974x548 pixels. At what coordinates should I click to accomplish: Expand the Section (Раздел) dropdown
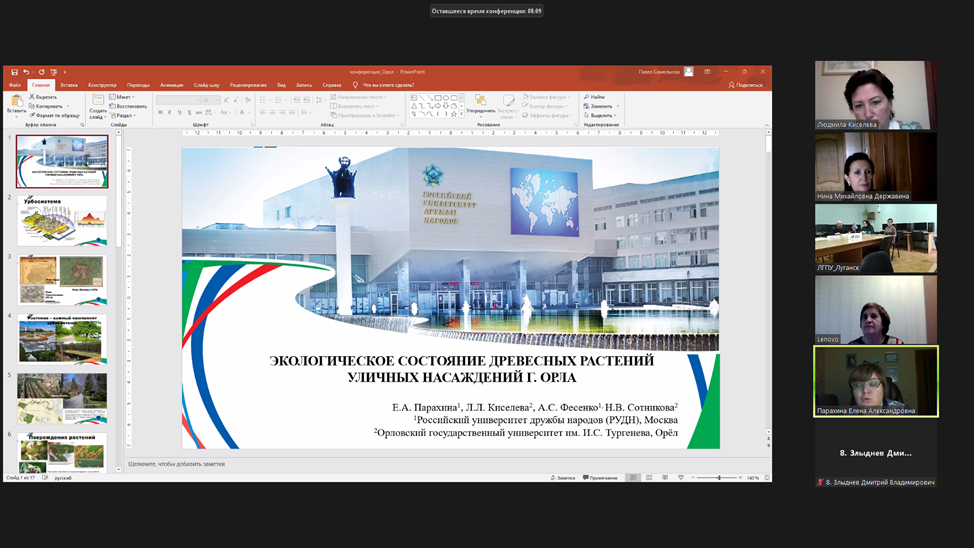124,115
